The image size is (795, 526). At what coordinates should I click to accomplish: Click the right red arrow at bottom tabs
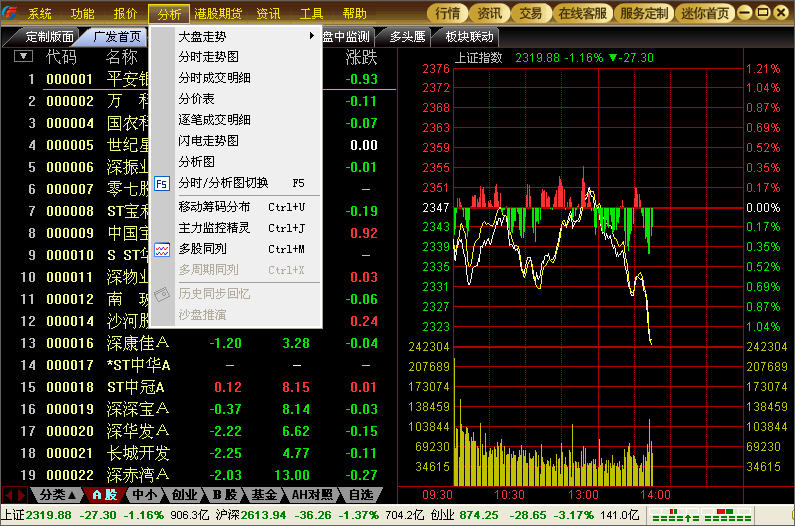click(22, 495)
